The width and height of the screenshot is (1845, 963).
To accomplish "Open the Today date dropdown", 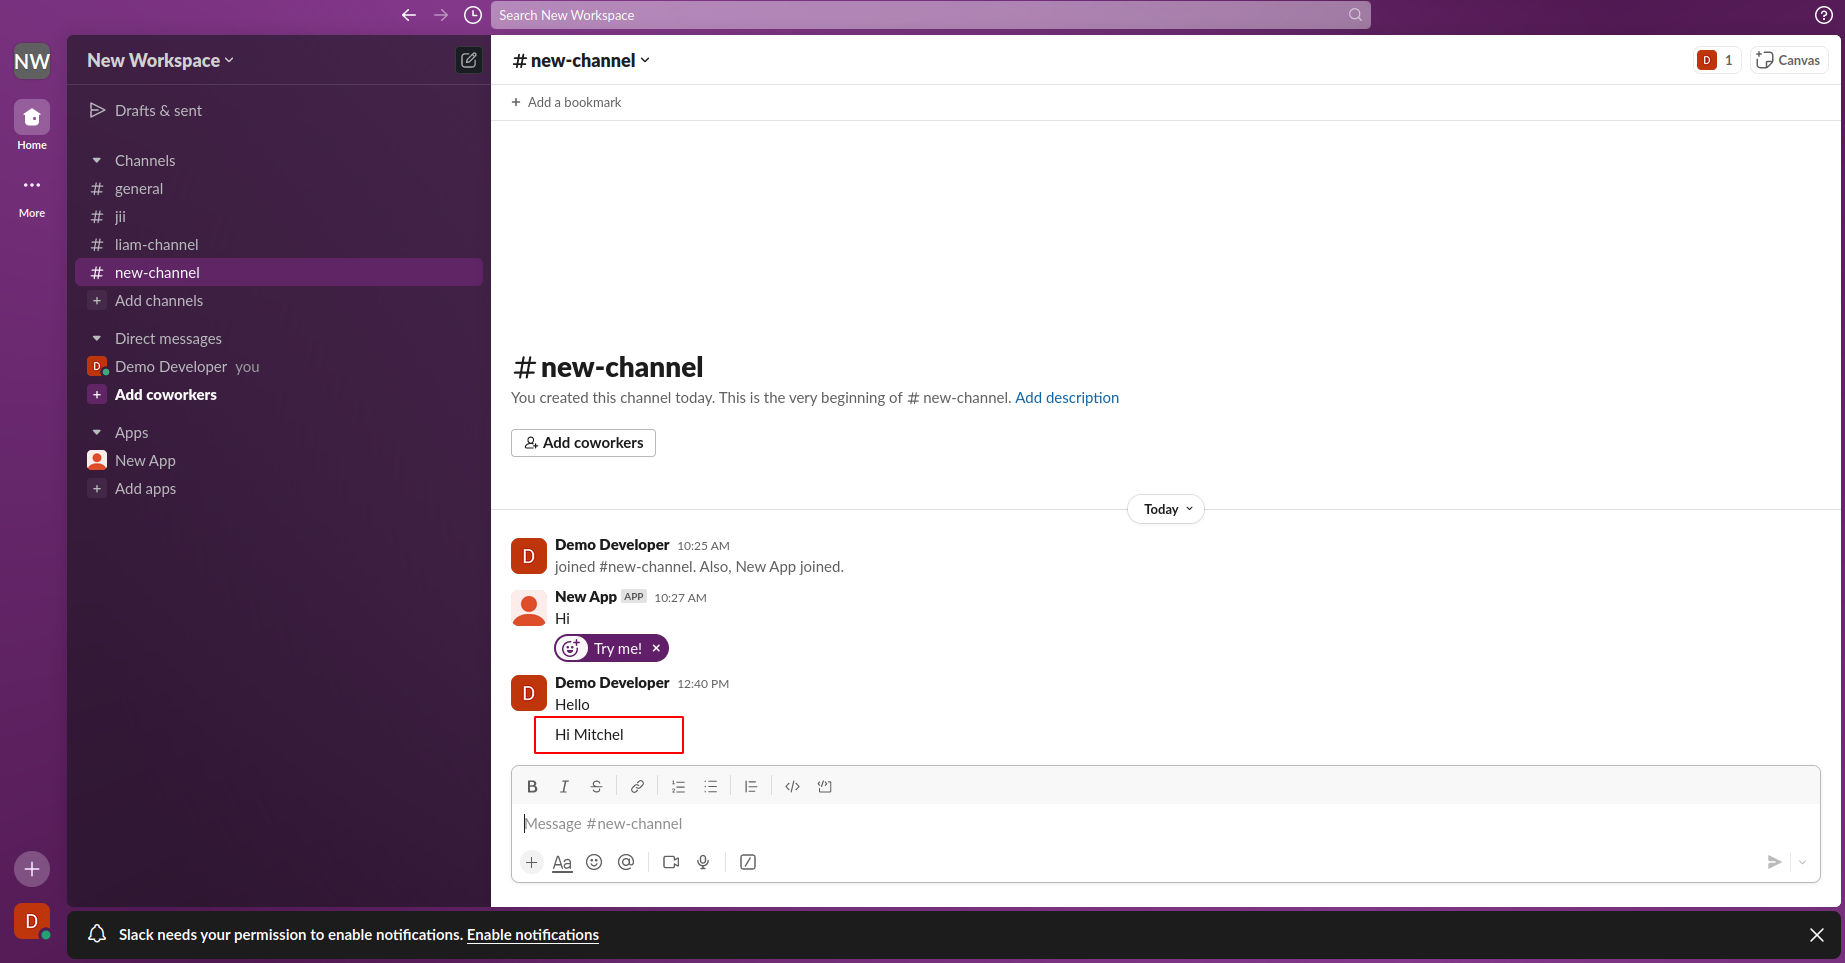I will 1166,509.
